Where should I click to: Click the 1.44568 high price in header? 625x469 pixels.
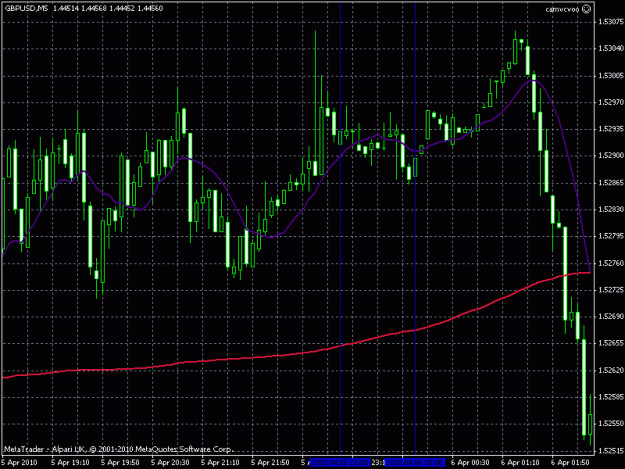pyautogui.click(x=94, y=8)
